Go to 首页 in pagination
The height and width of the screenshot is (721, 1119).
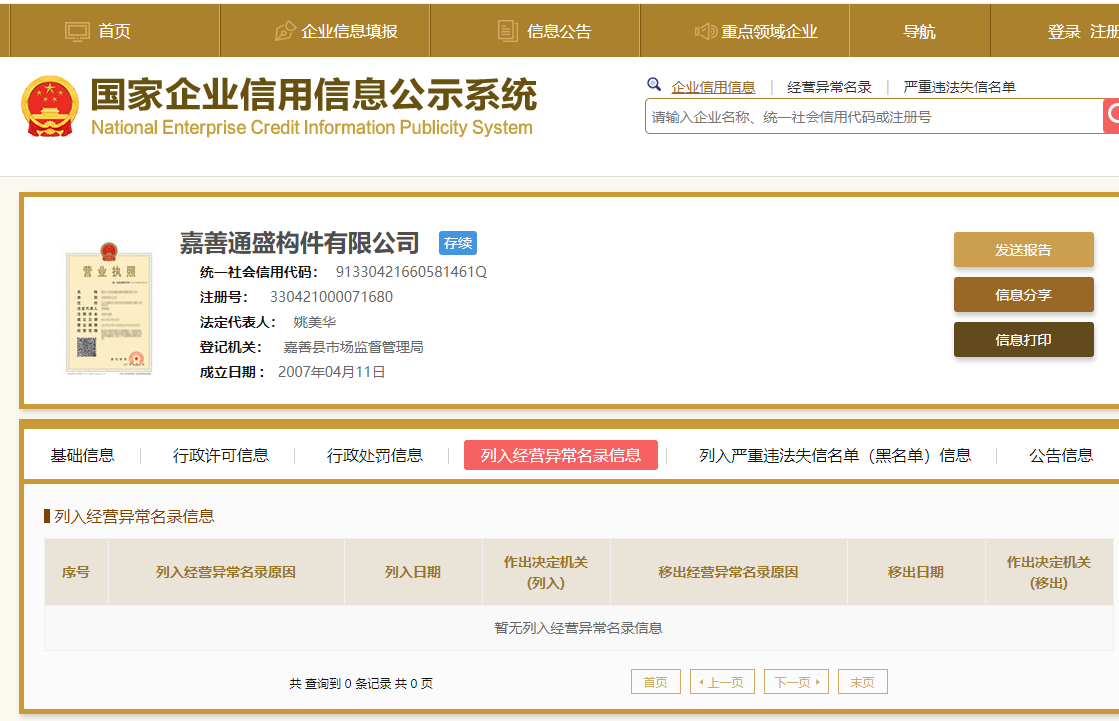click(656, 682)
